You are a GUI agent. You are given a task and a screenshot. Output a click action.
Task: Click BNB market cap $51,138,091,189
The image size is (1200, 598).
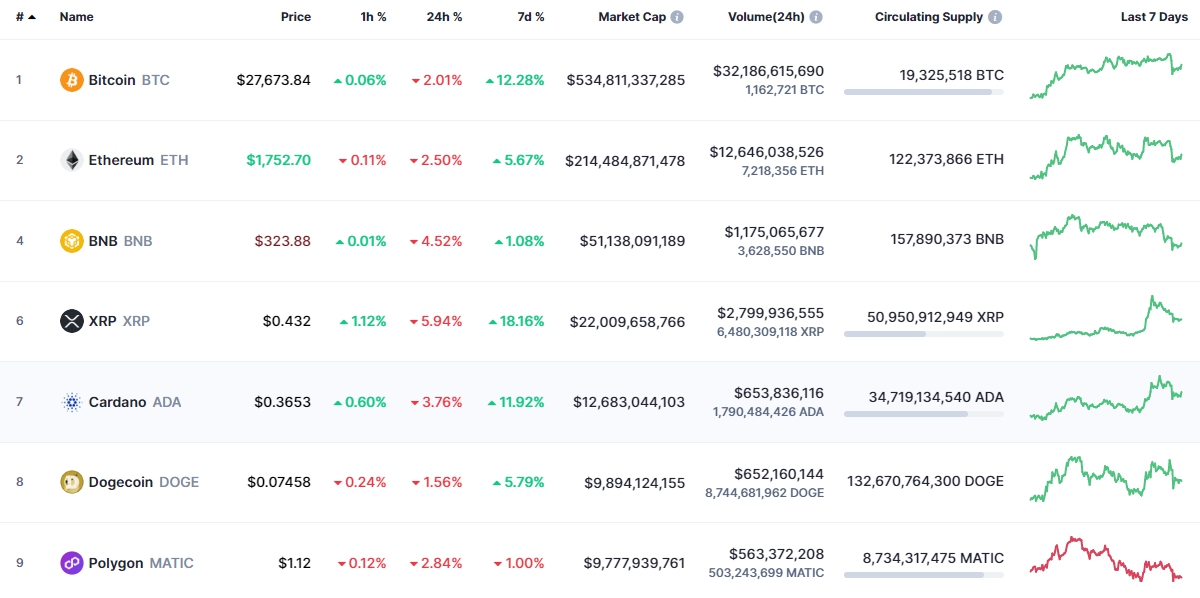tap(633, 241)
